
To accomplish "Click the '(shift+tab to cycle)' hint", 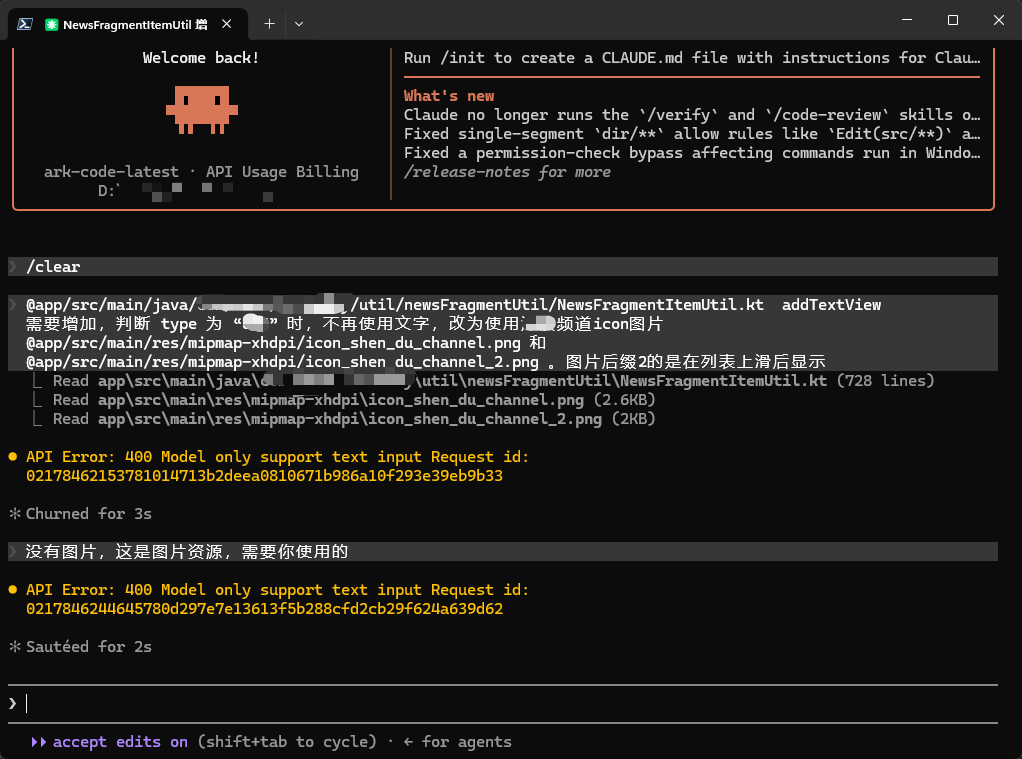I will (x=287, y=742).
